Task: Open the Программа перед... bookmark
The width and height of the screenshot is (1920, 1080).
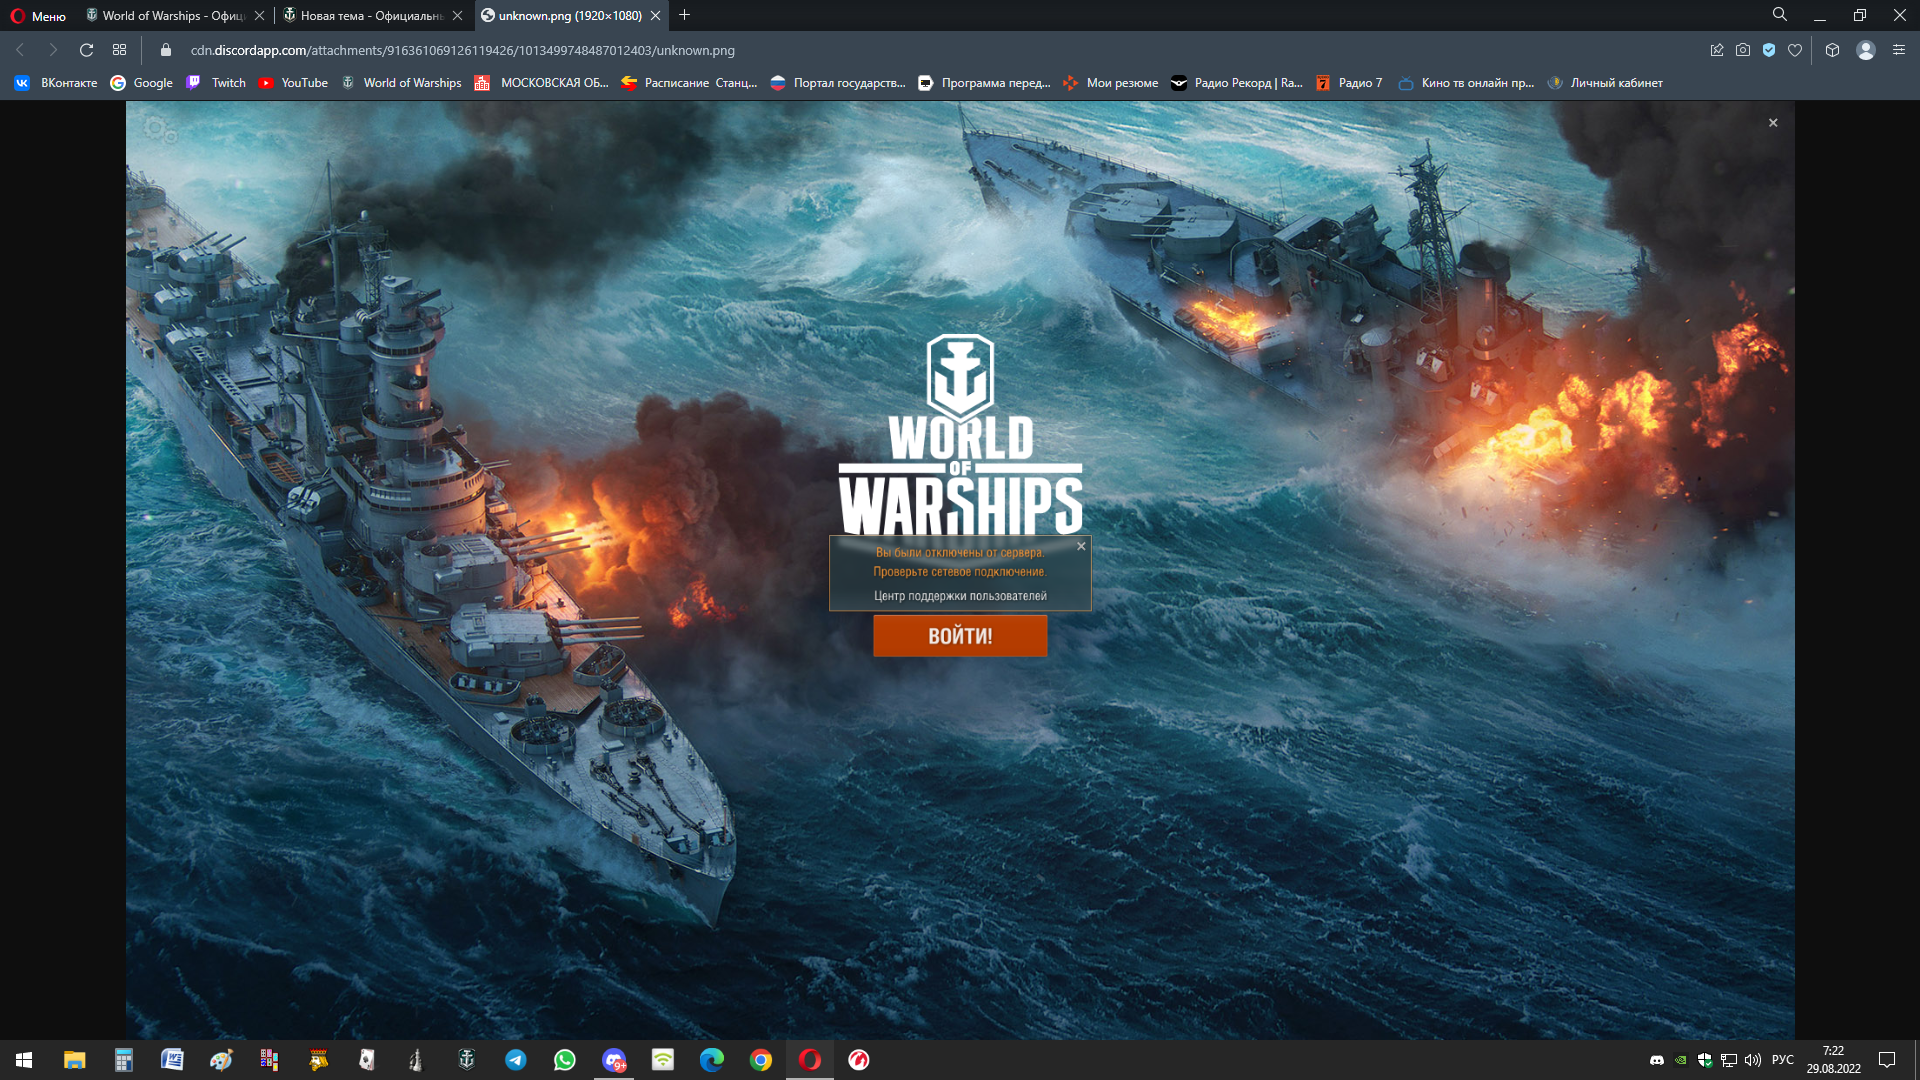Action: [984, 83]
